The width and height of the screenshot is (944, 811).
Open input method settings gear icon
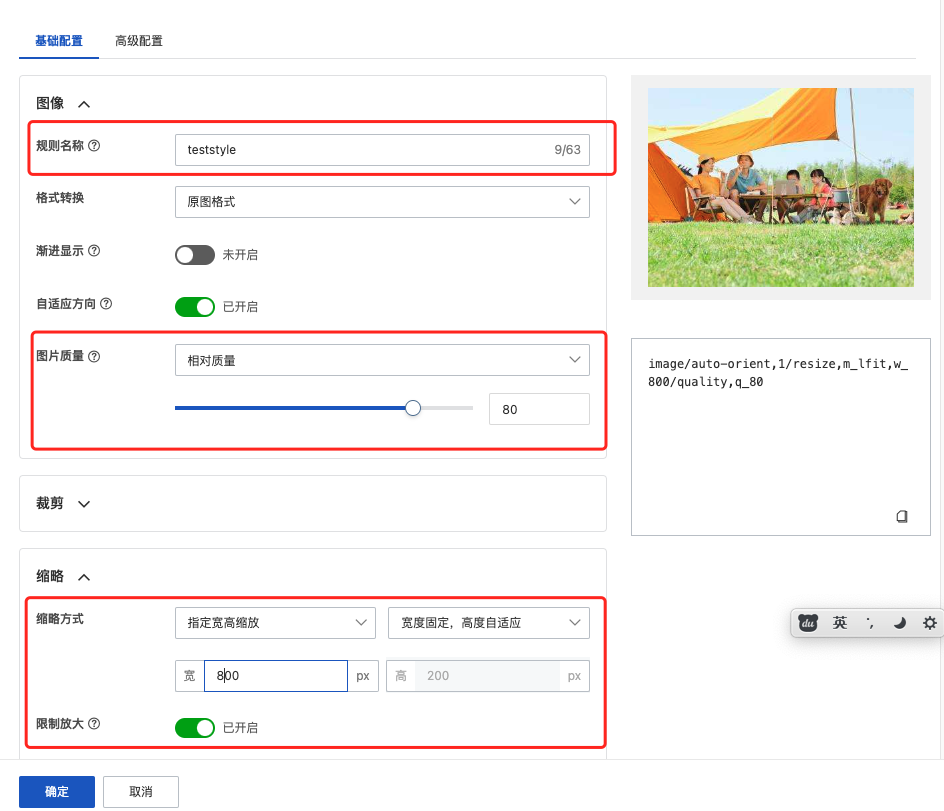[x=929, y=623]
